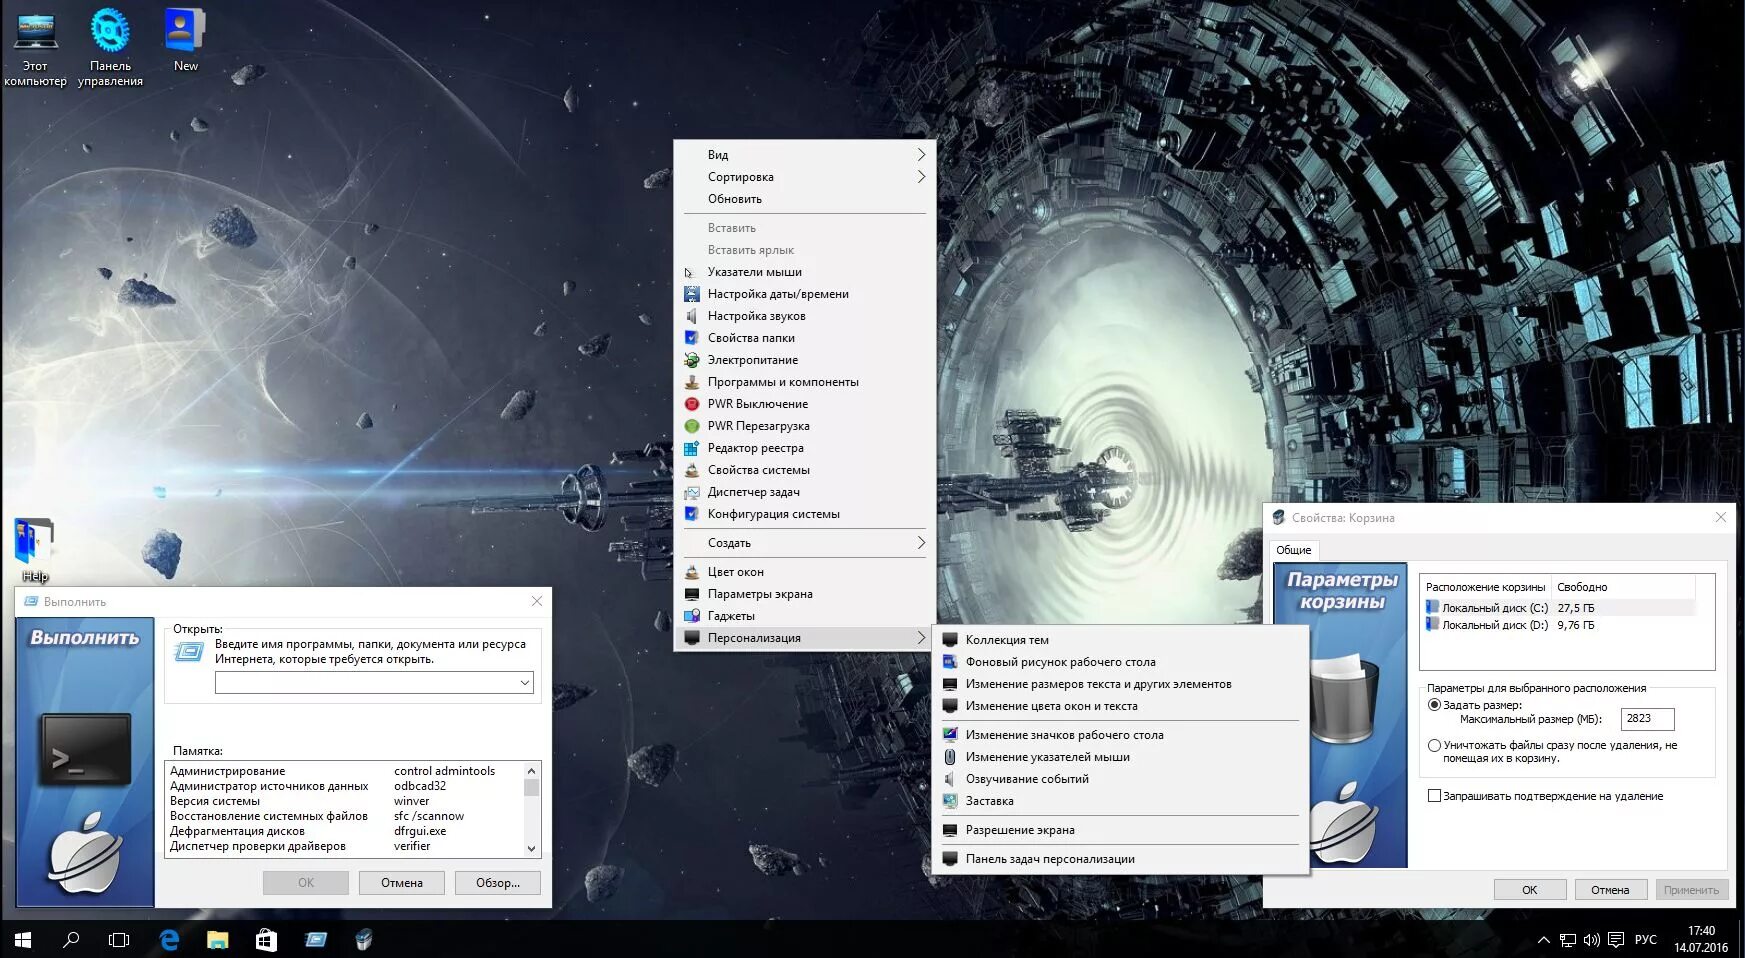Launch Microsoft Edge from the taskbar
The image size is (1745, 958).
click(x=168, y=940)
